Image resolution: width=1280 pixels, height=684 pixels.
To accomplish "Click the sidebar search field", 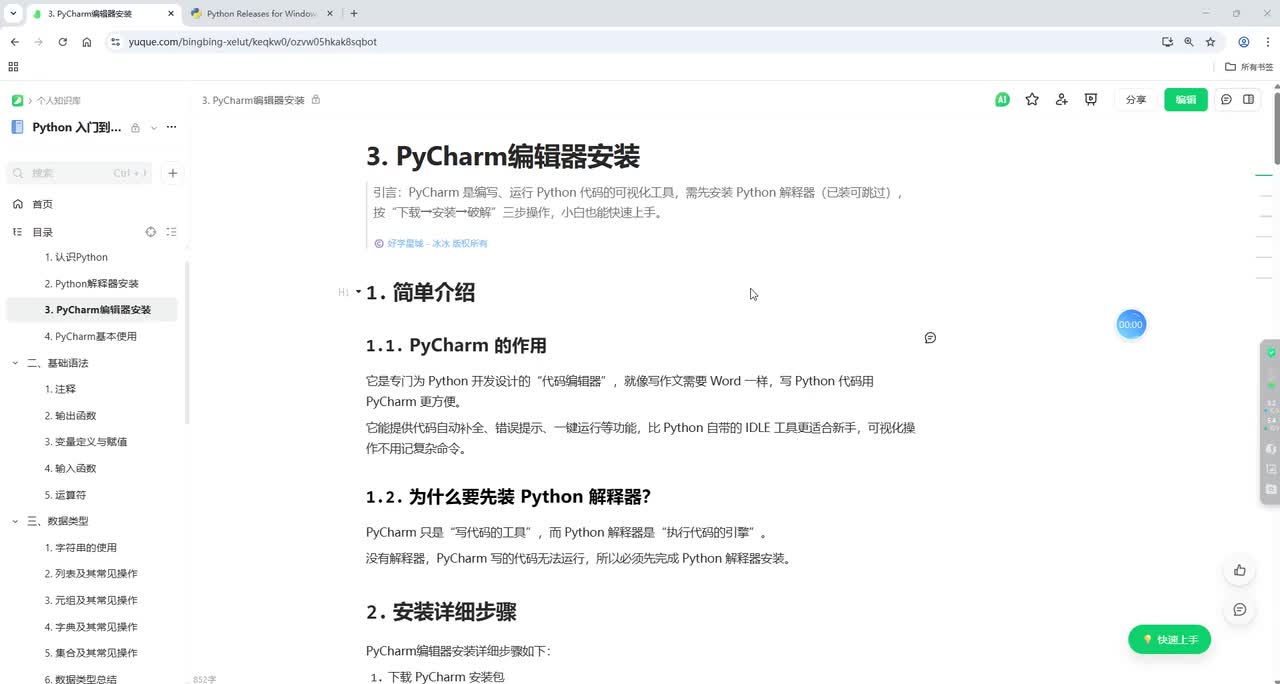I will click(x=79, y=173).
